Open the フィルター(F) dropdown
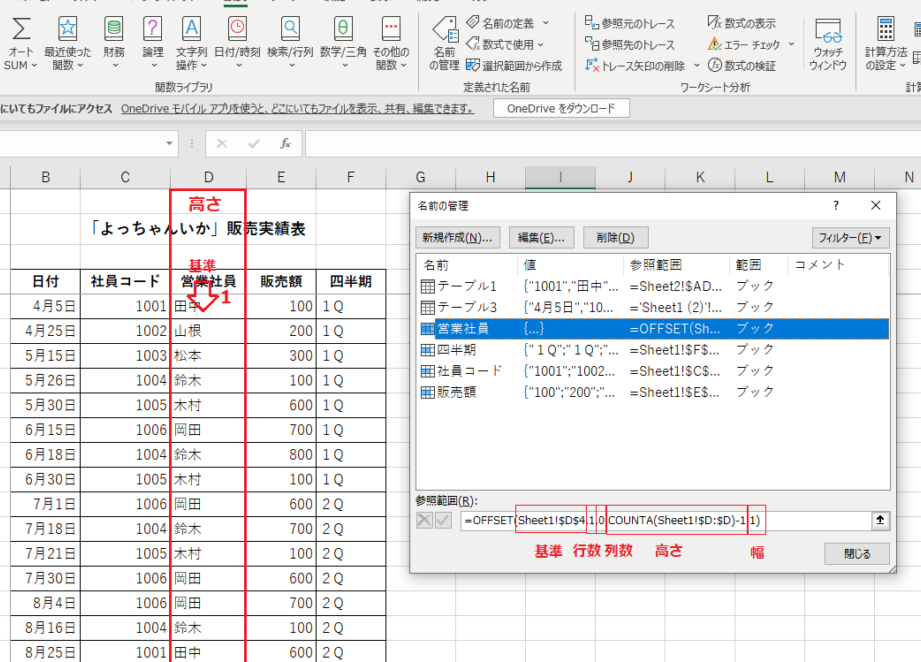This screenshot has width=921, height=662. click(851, 238)
